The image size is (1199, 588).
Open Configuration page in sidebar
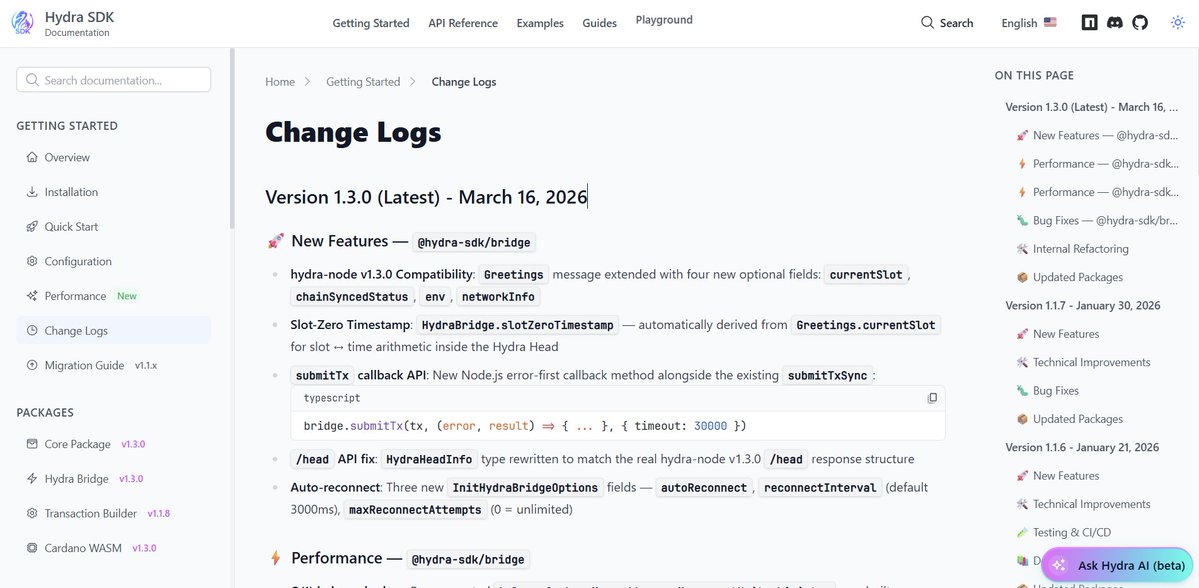tap(113, 262)
